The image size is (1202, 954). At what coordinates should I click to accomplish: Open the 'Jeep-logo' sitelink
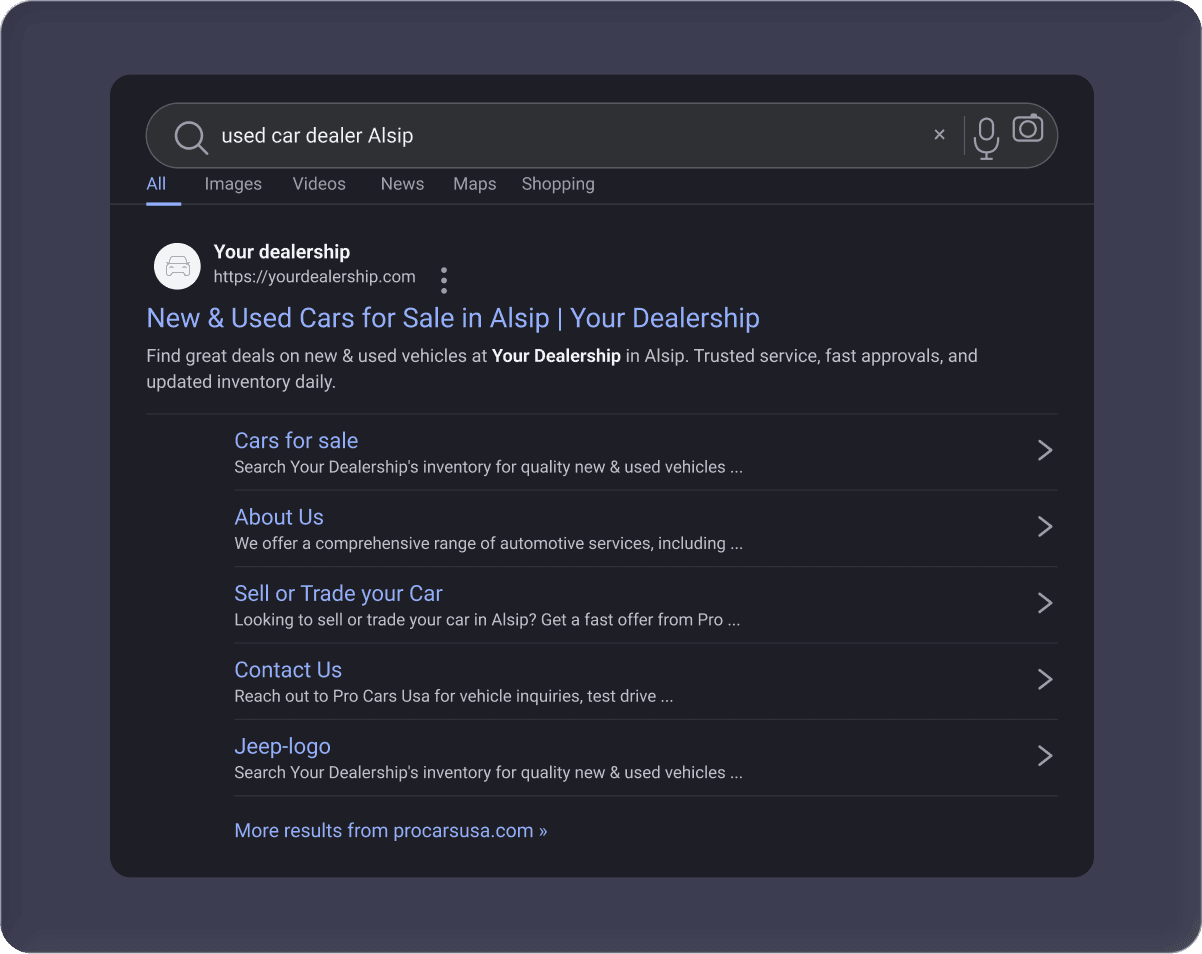point(282,747)
